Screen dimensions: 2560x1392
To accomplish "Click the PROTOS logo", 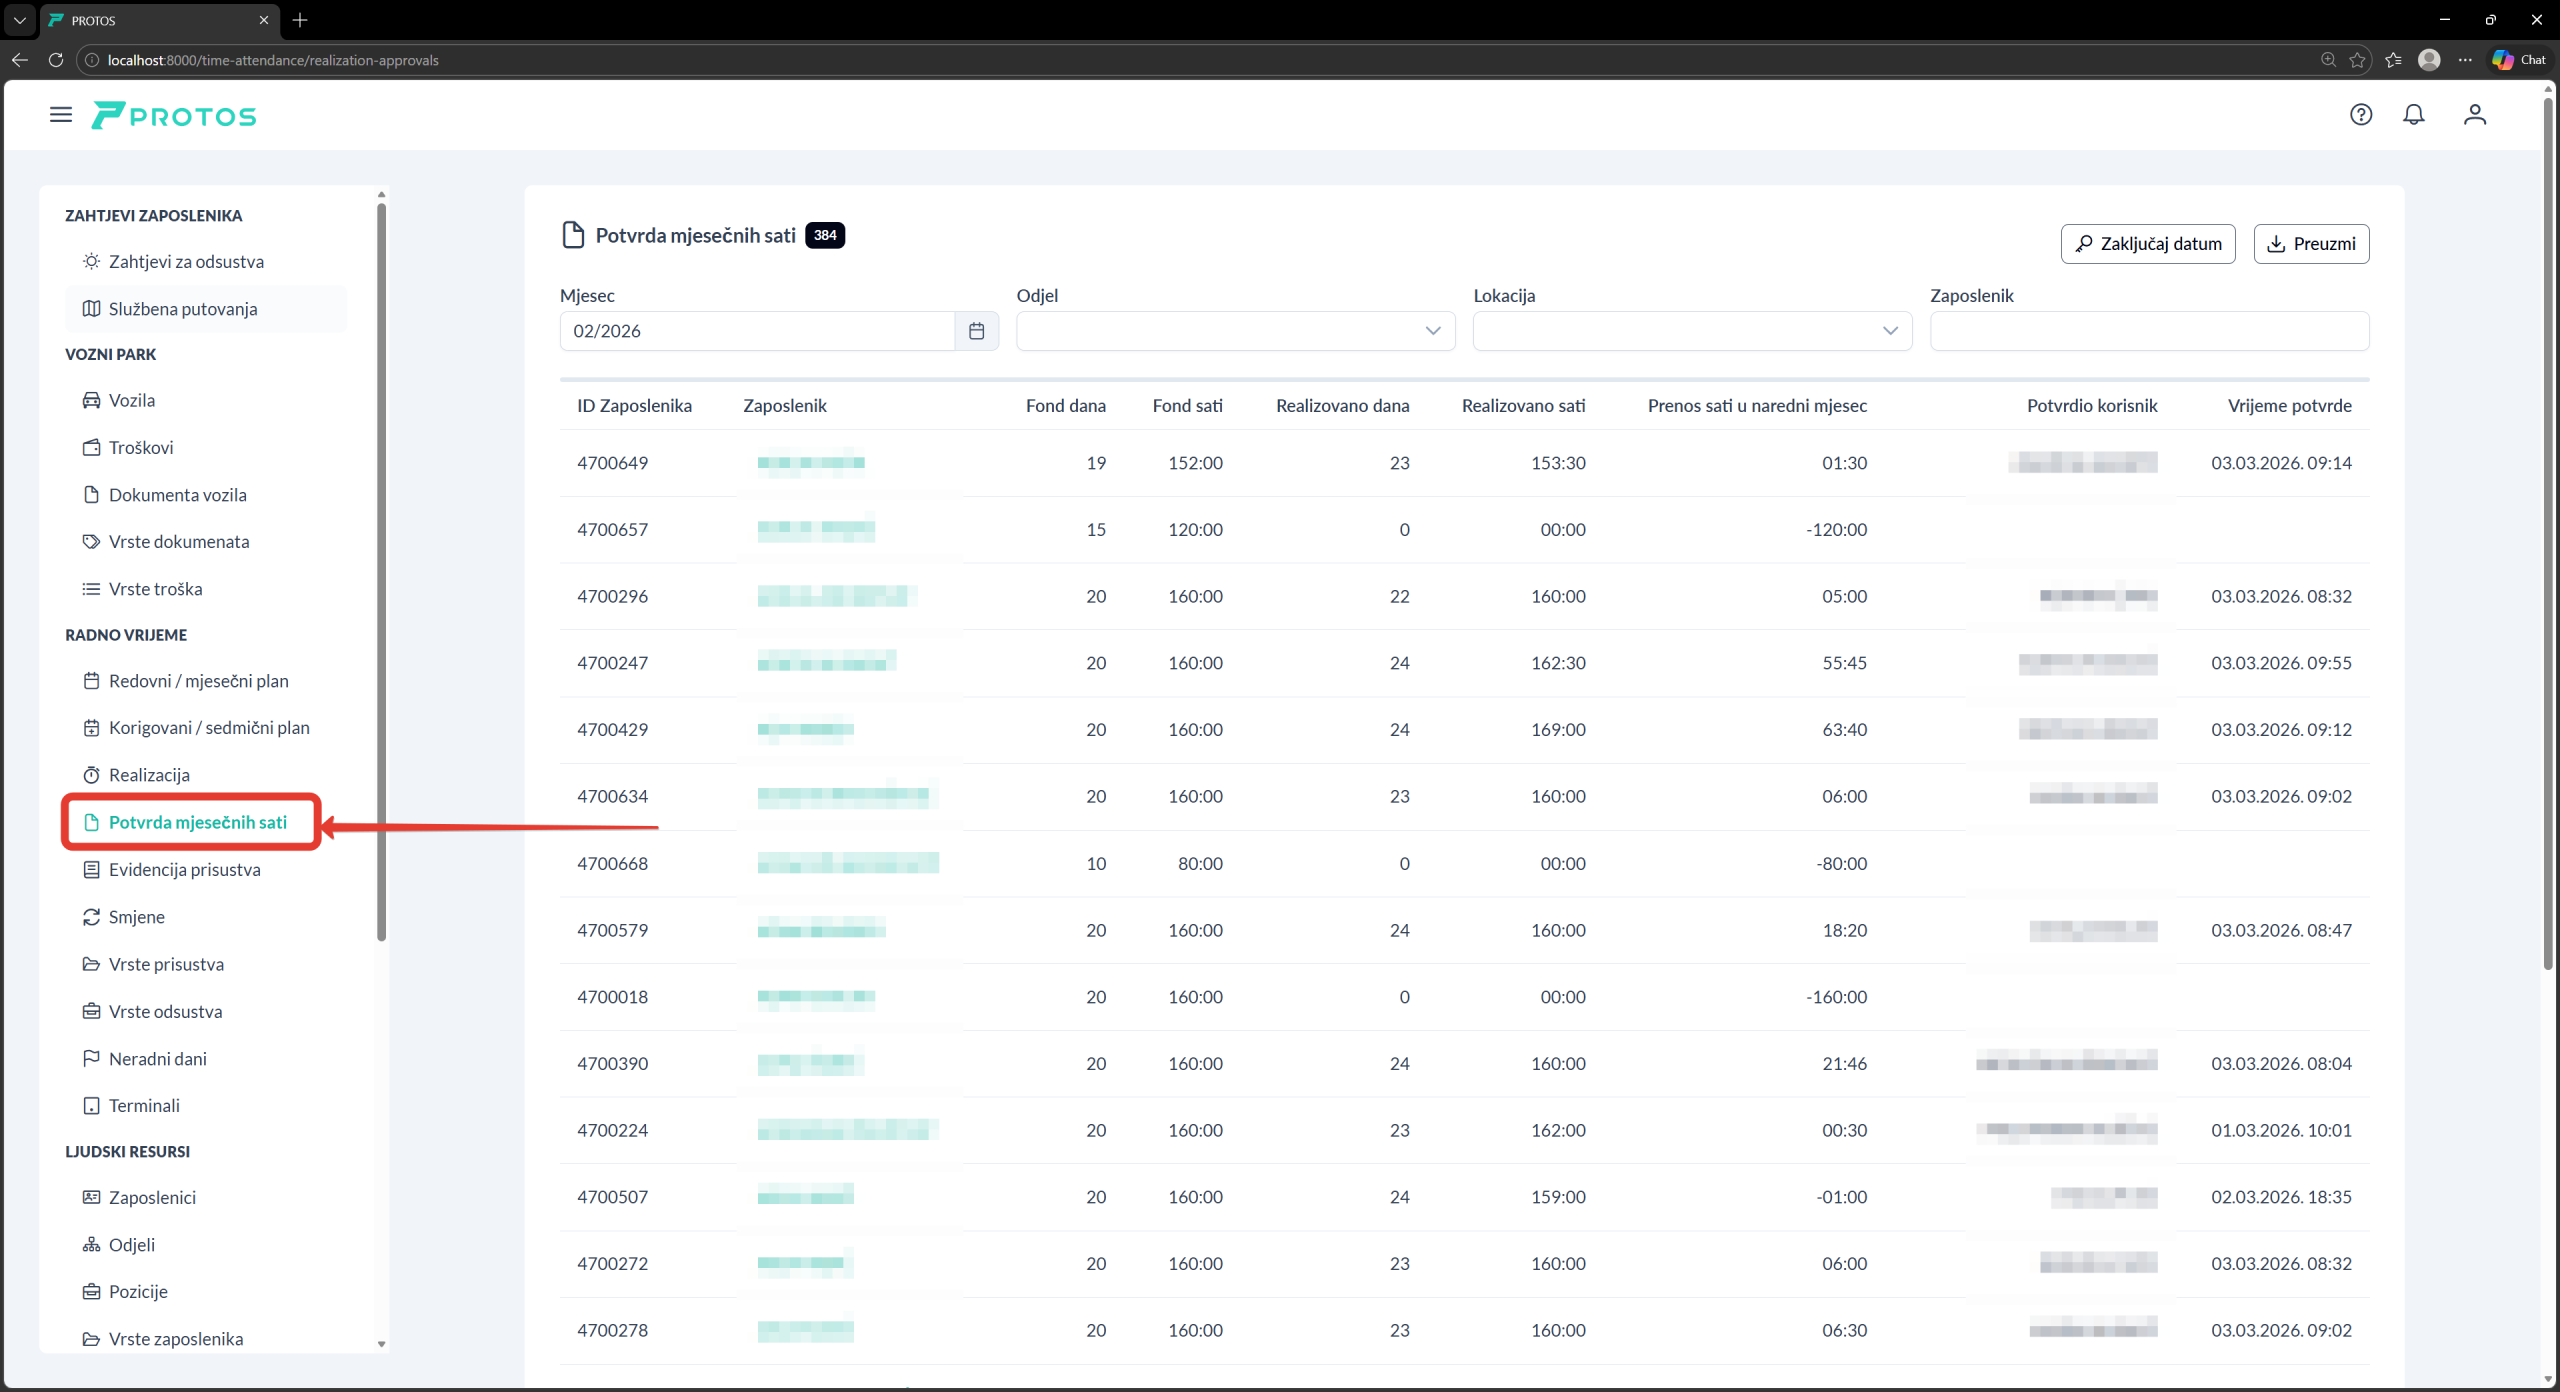I will click(x=175, y=116).
